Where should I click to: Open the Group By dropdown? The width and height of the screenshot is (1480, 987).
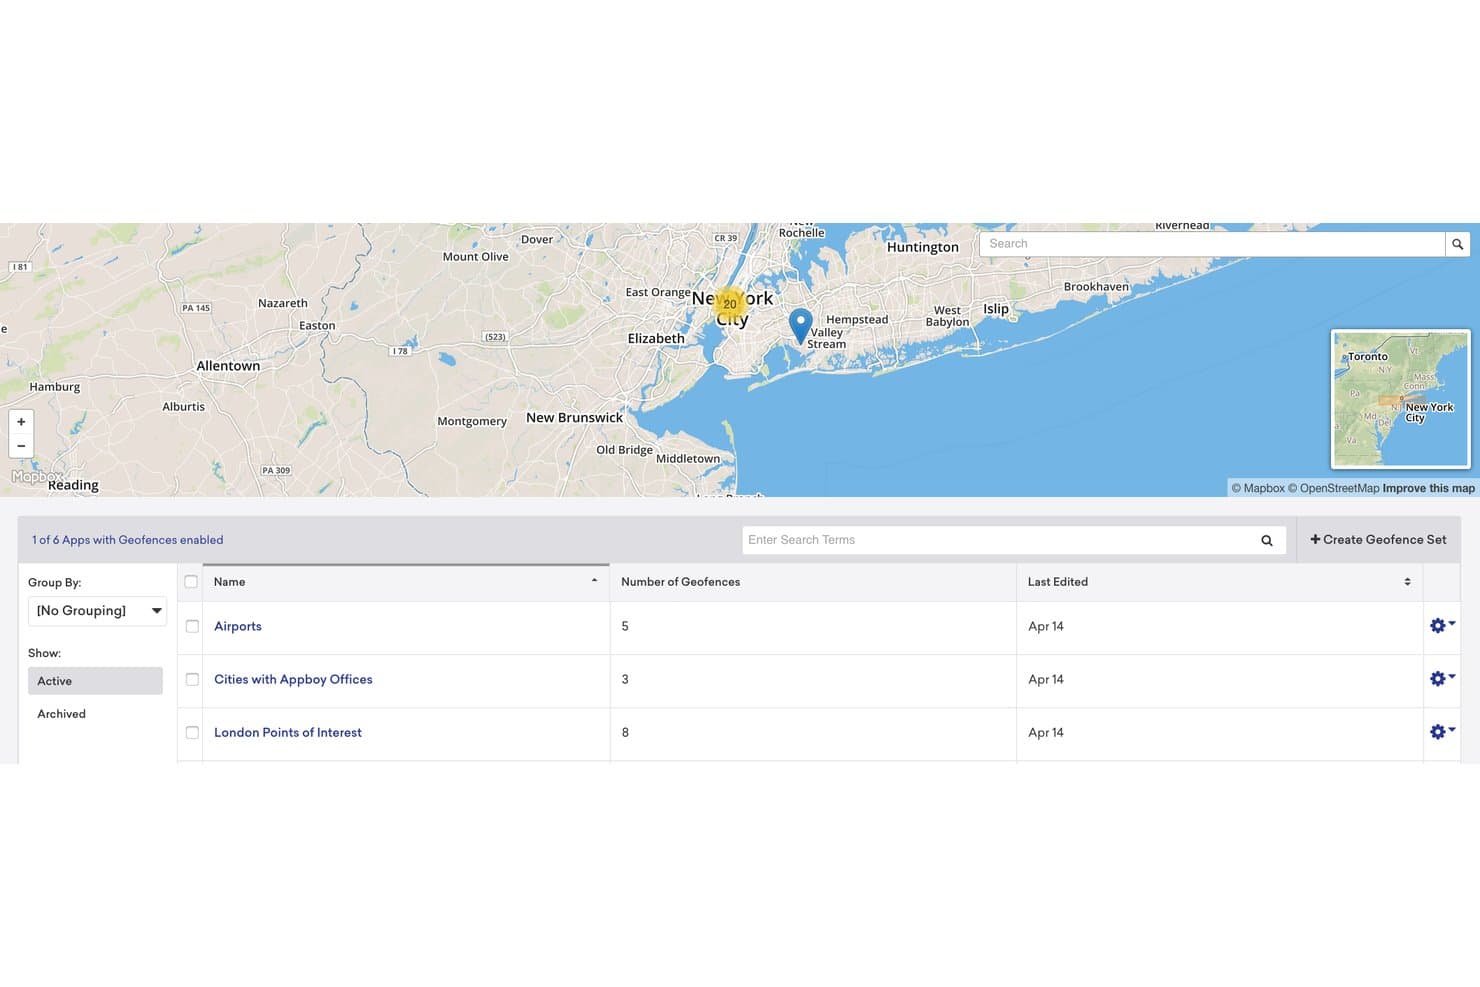(97, 611)
